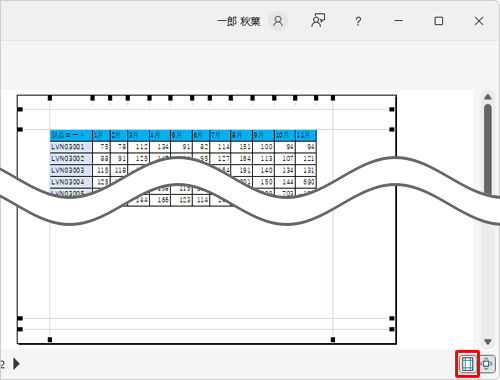Select the right margin handle at the page bottom
Image resolution: width=500 pixels, height=380 pixels.
(x=333, y=339)
